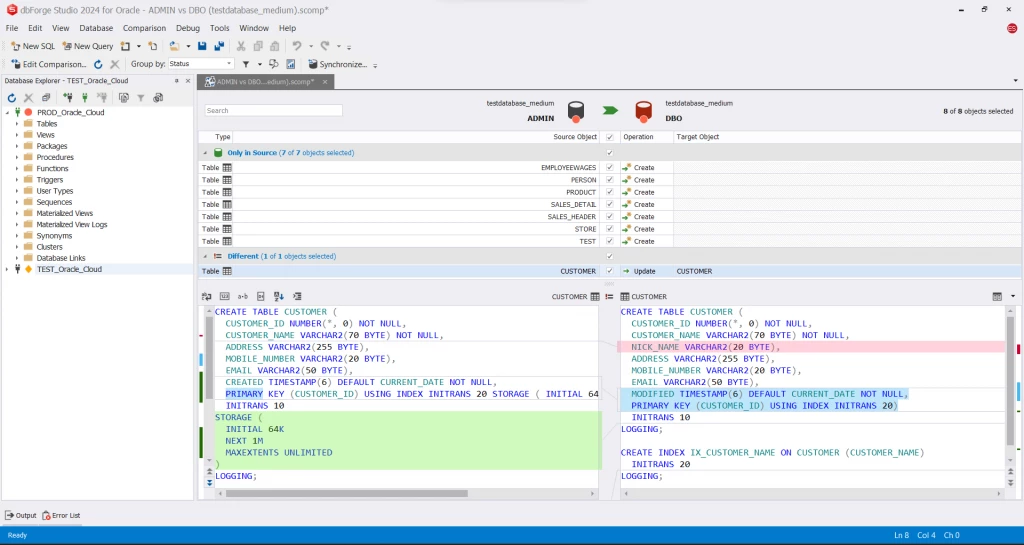Open the Debug menu
This screenshot has width=1024, height=545.
[x=188, y=28]
